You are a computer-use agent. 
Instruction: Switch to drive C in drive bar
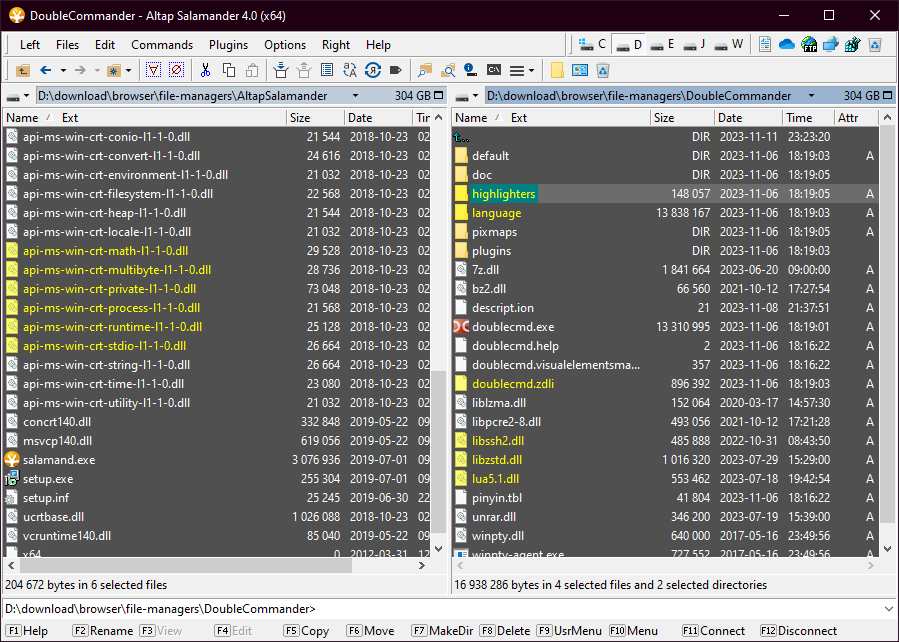pos(593,44)
